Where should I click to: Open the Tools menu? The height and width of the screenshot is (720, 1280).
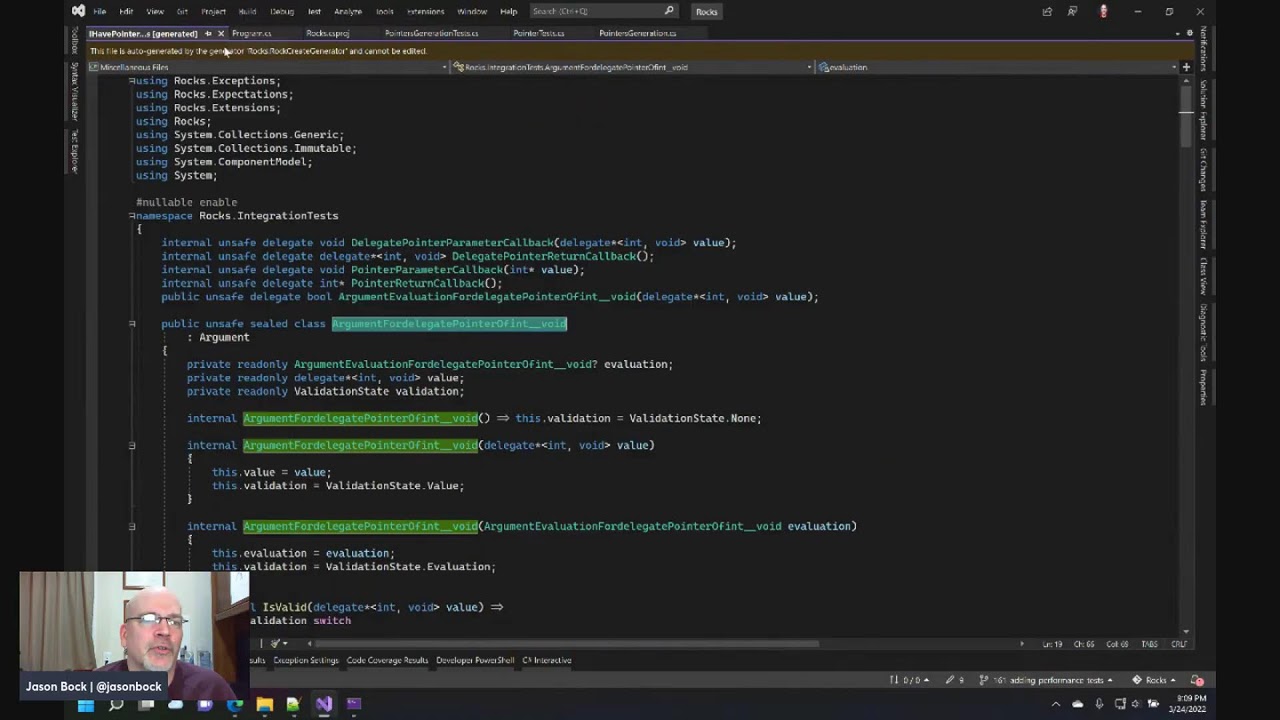[385, 12]
